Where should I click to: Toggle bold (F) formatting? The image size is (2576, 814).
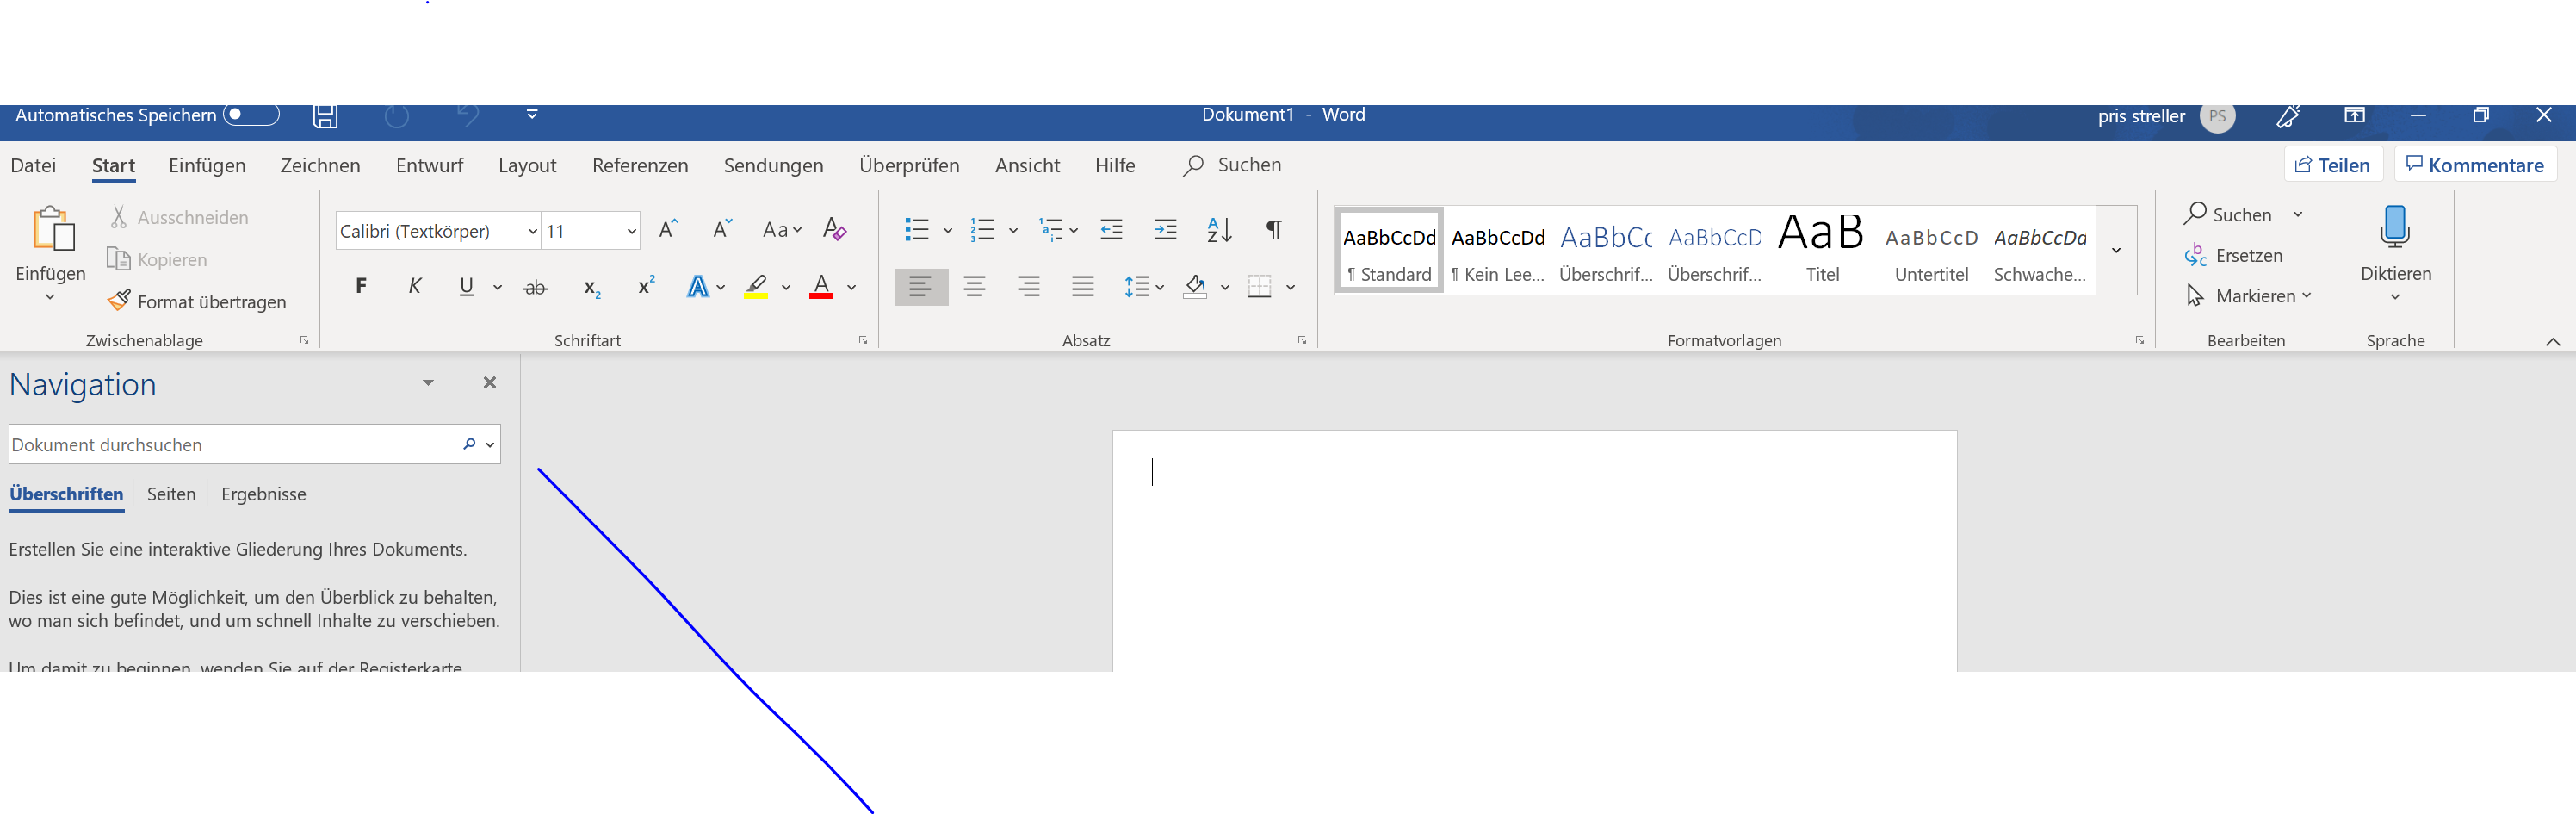point(361,286)
